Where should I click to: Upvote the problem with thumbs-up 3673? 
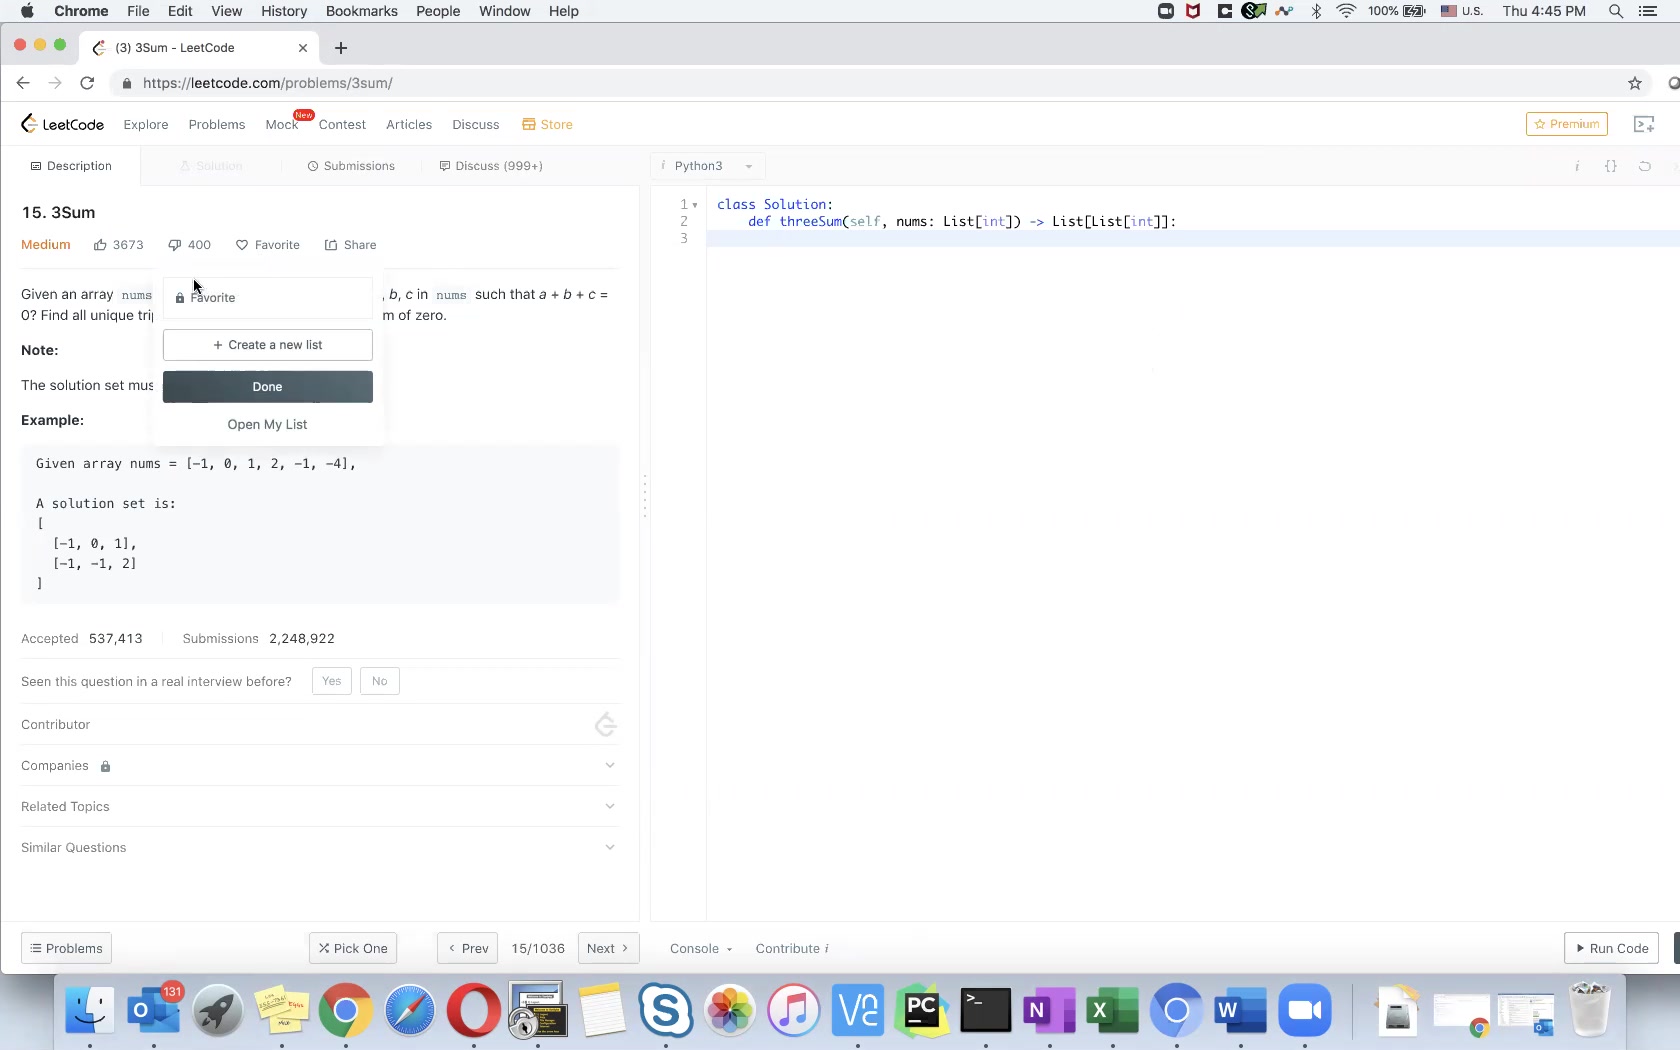118,245
